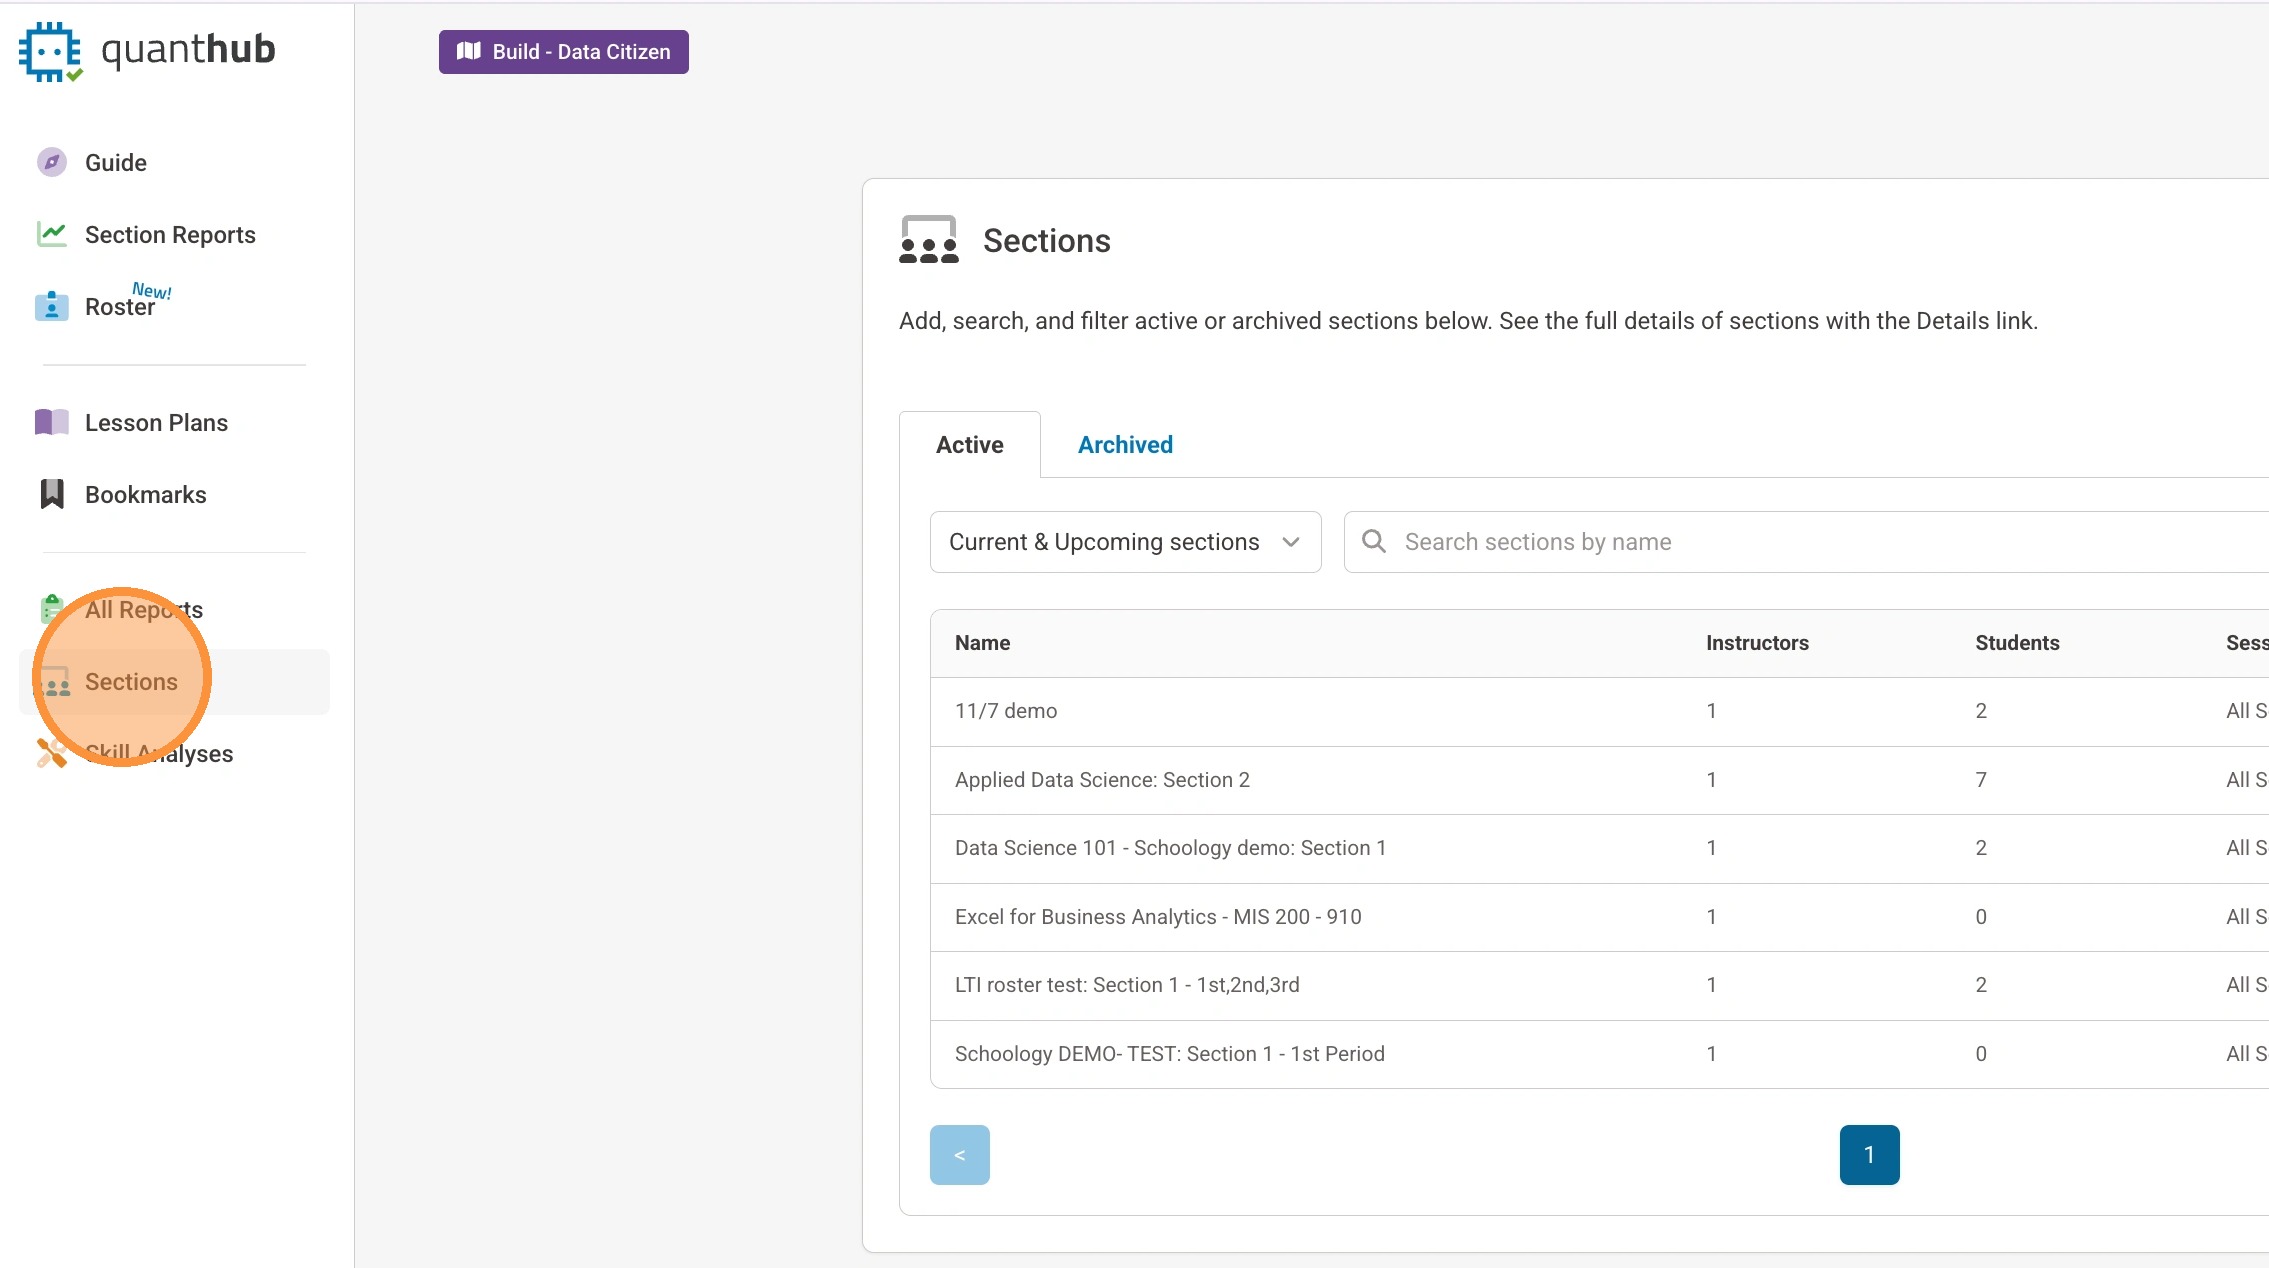Click the Bookmarks ribbon icon
2269x1268 pixels.
pos(52,494)
